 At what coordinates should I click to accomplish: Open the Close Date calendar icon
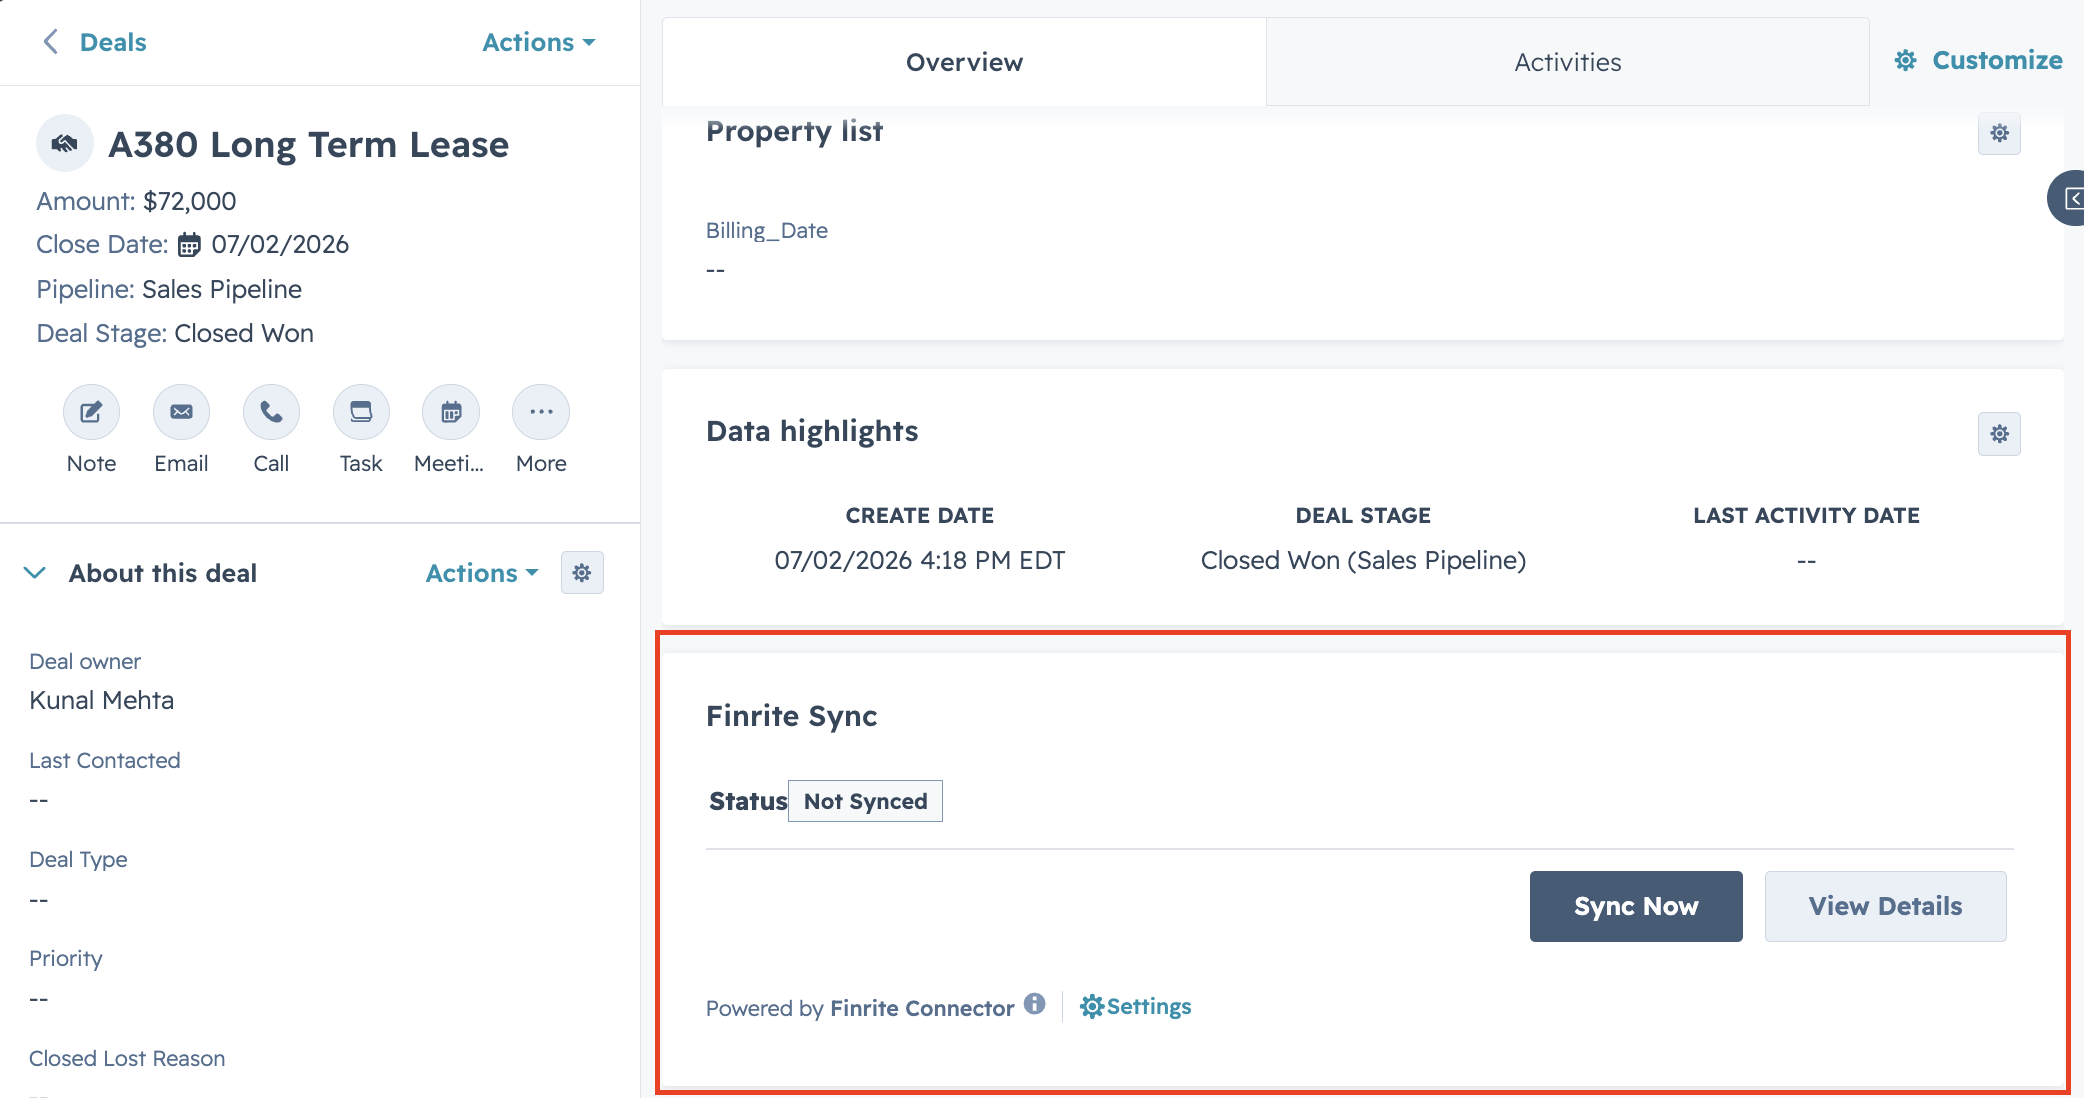[x=189, y=245]
